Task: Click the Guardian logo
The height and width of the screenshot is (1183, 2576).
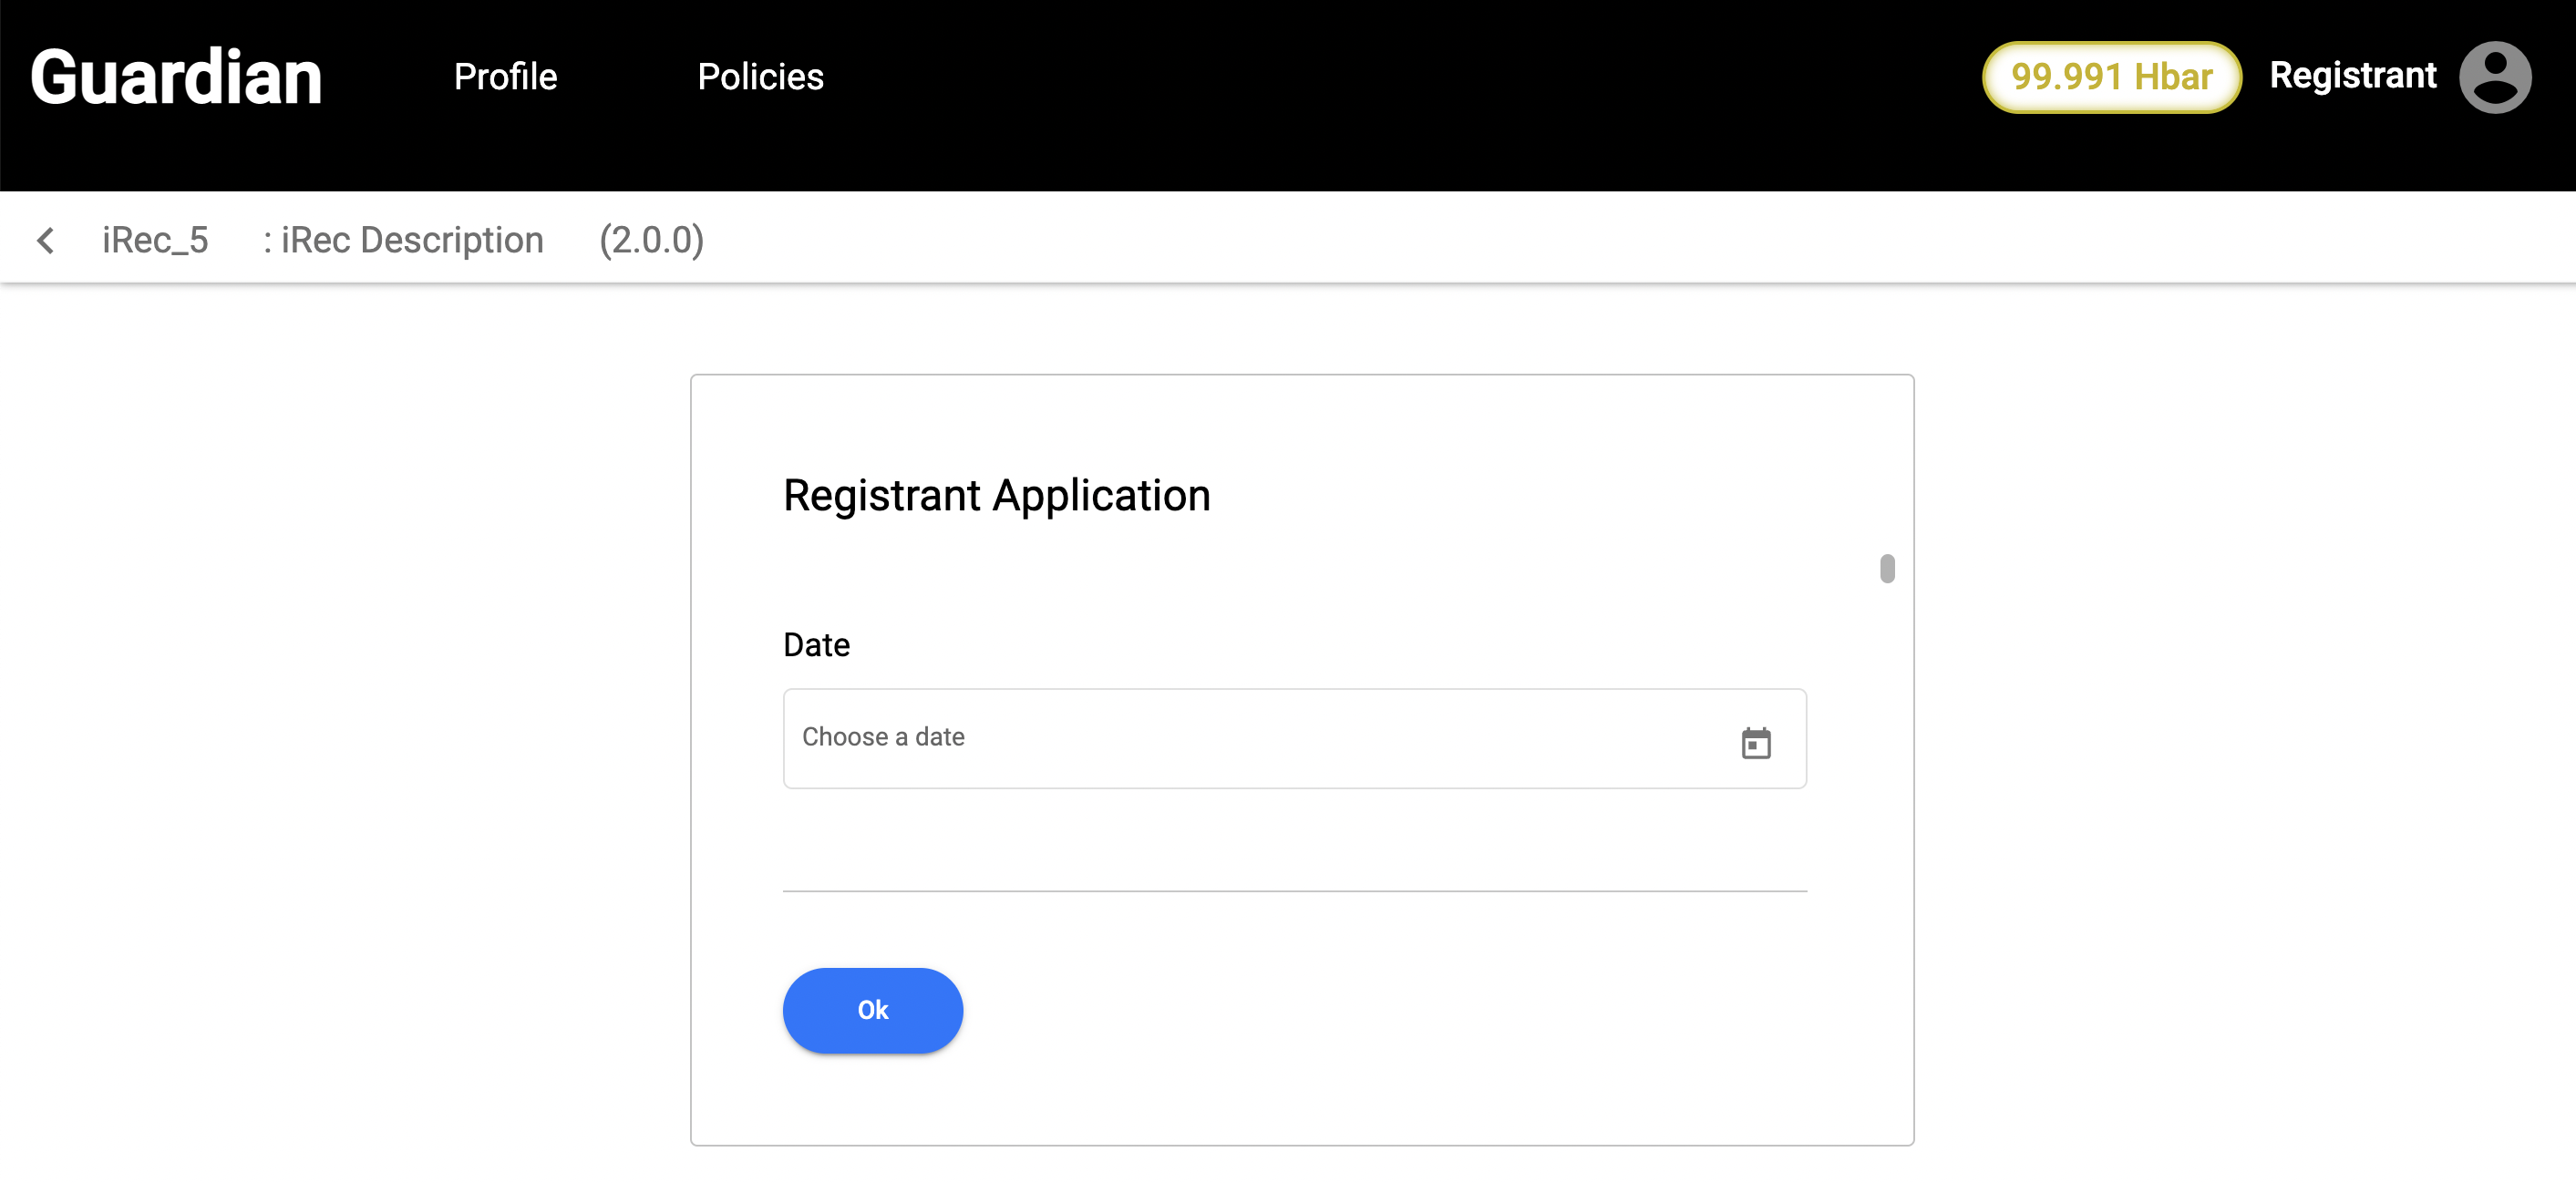Action: (176, 77)
